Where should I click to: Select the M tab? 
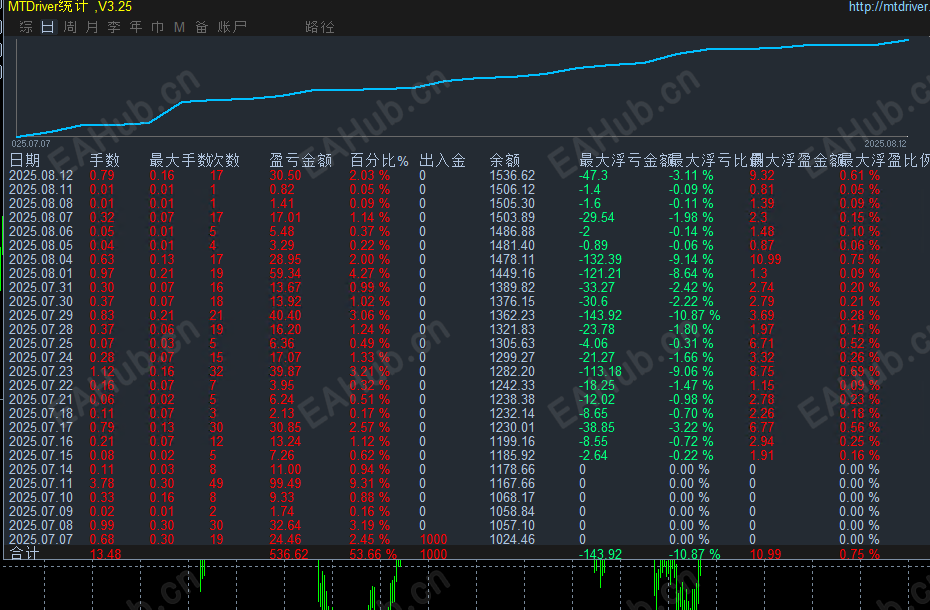179,27
